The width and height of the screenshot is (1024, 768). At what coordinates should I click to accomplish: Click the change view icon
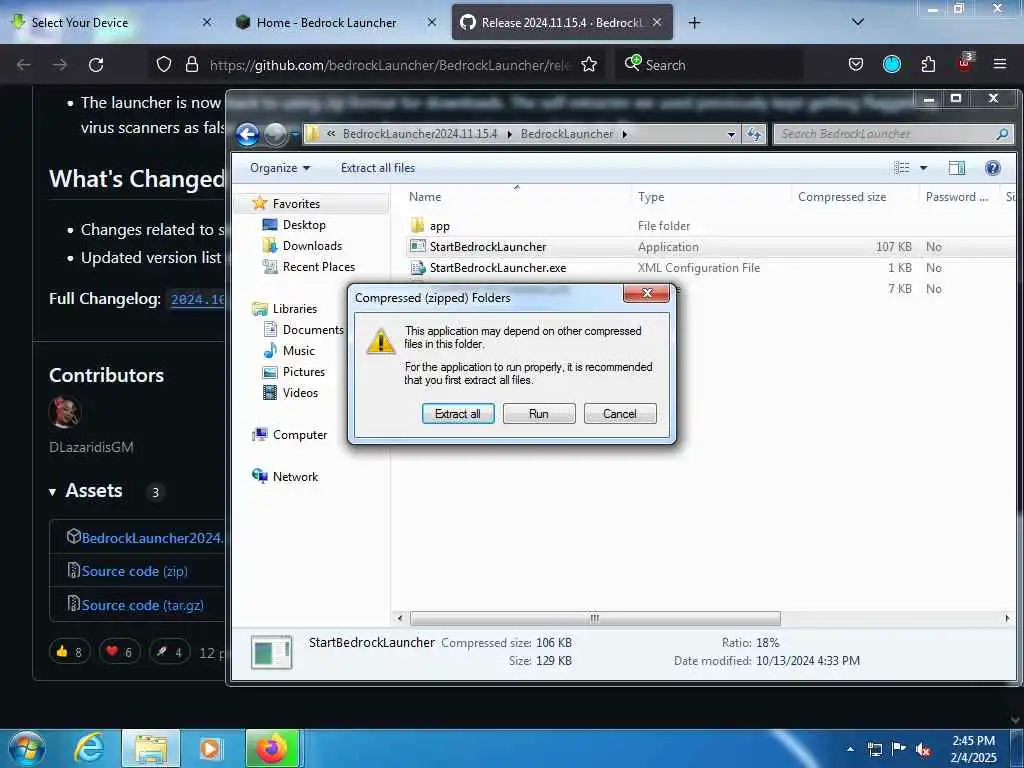click(902, 168)
